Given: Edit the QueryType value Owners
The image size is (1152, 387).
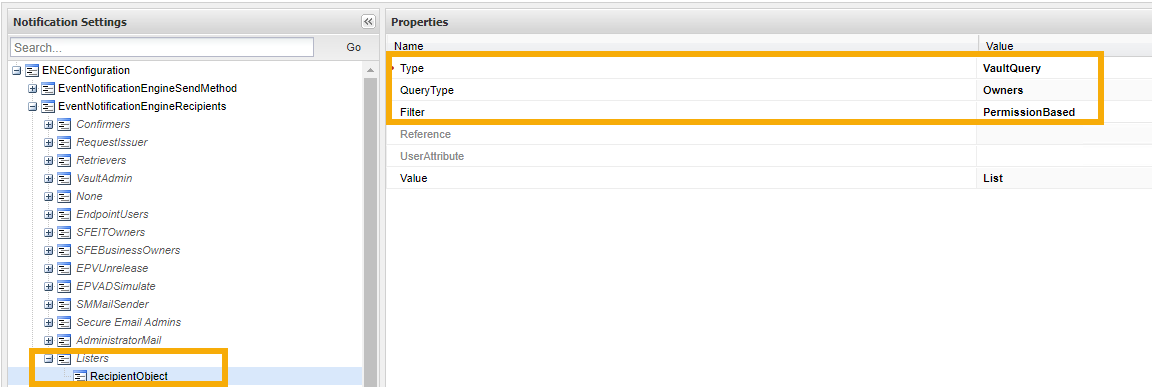Looking at the screenshot, I should (x=1003, y=90).
